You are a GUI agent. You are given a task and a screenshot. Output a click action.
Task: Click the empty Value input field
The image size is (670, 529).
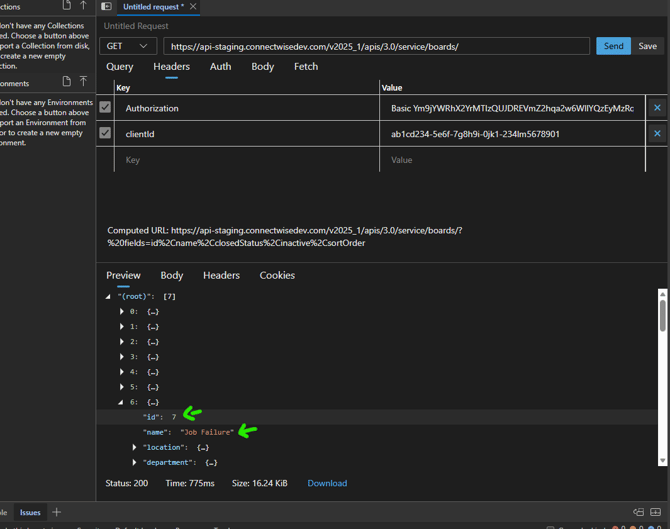point(512,160)
